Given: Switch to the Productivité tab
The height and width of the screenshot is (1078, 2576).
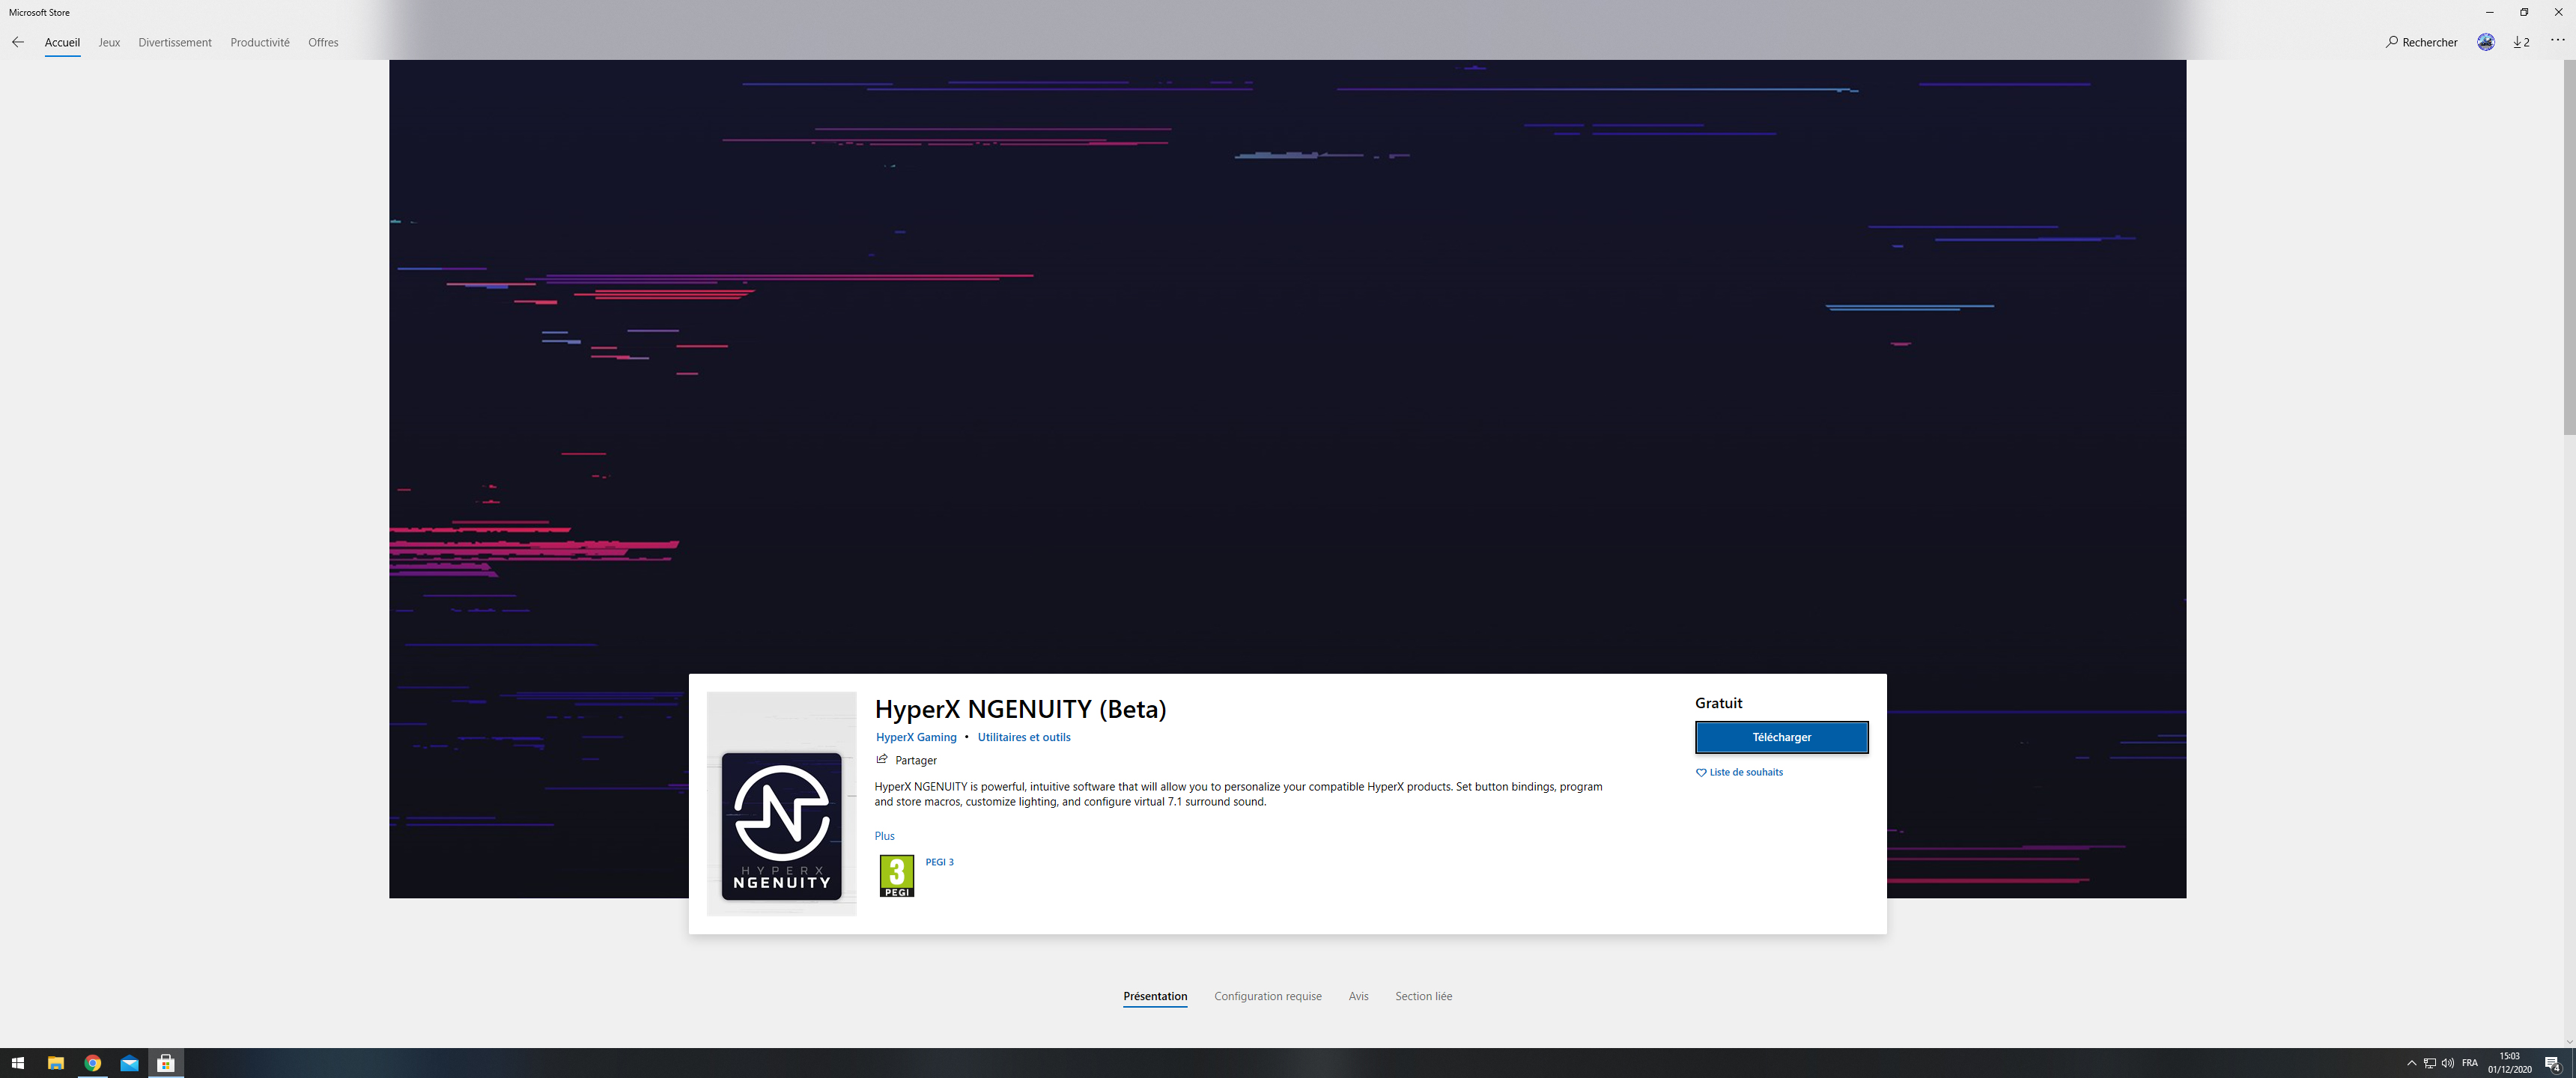Looking at the screenshot, I should (259, 42).
